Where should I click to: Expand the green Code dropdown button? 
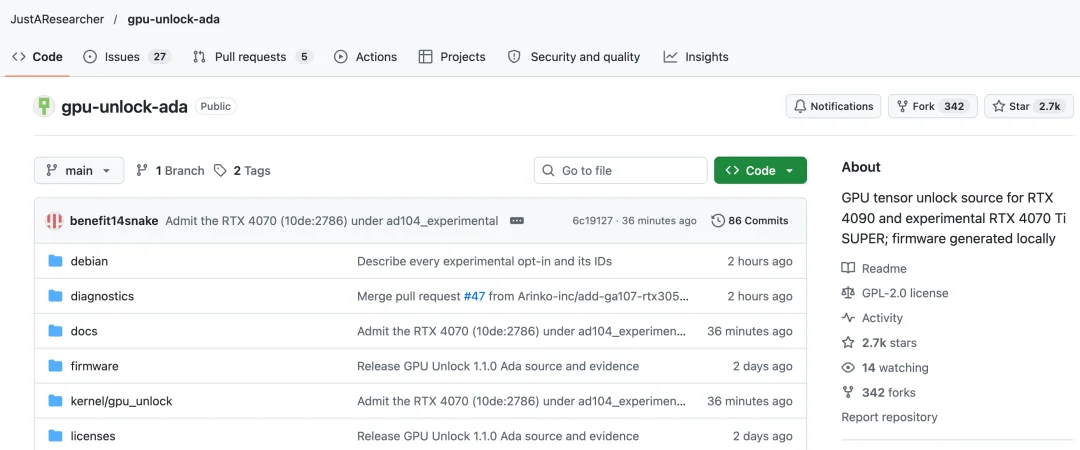760,170
